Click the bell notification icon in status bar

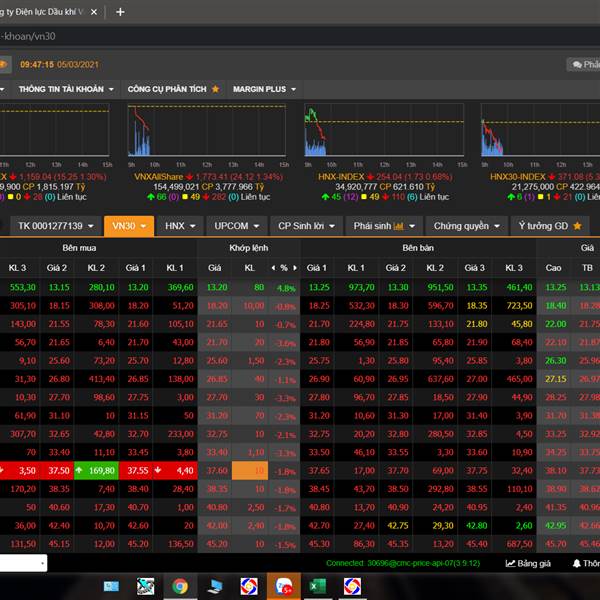[576, 563]
